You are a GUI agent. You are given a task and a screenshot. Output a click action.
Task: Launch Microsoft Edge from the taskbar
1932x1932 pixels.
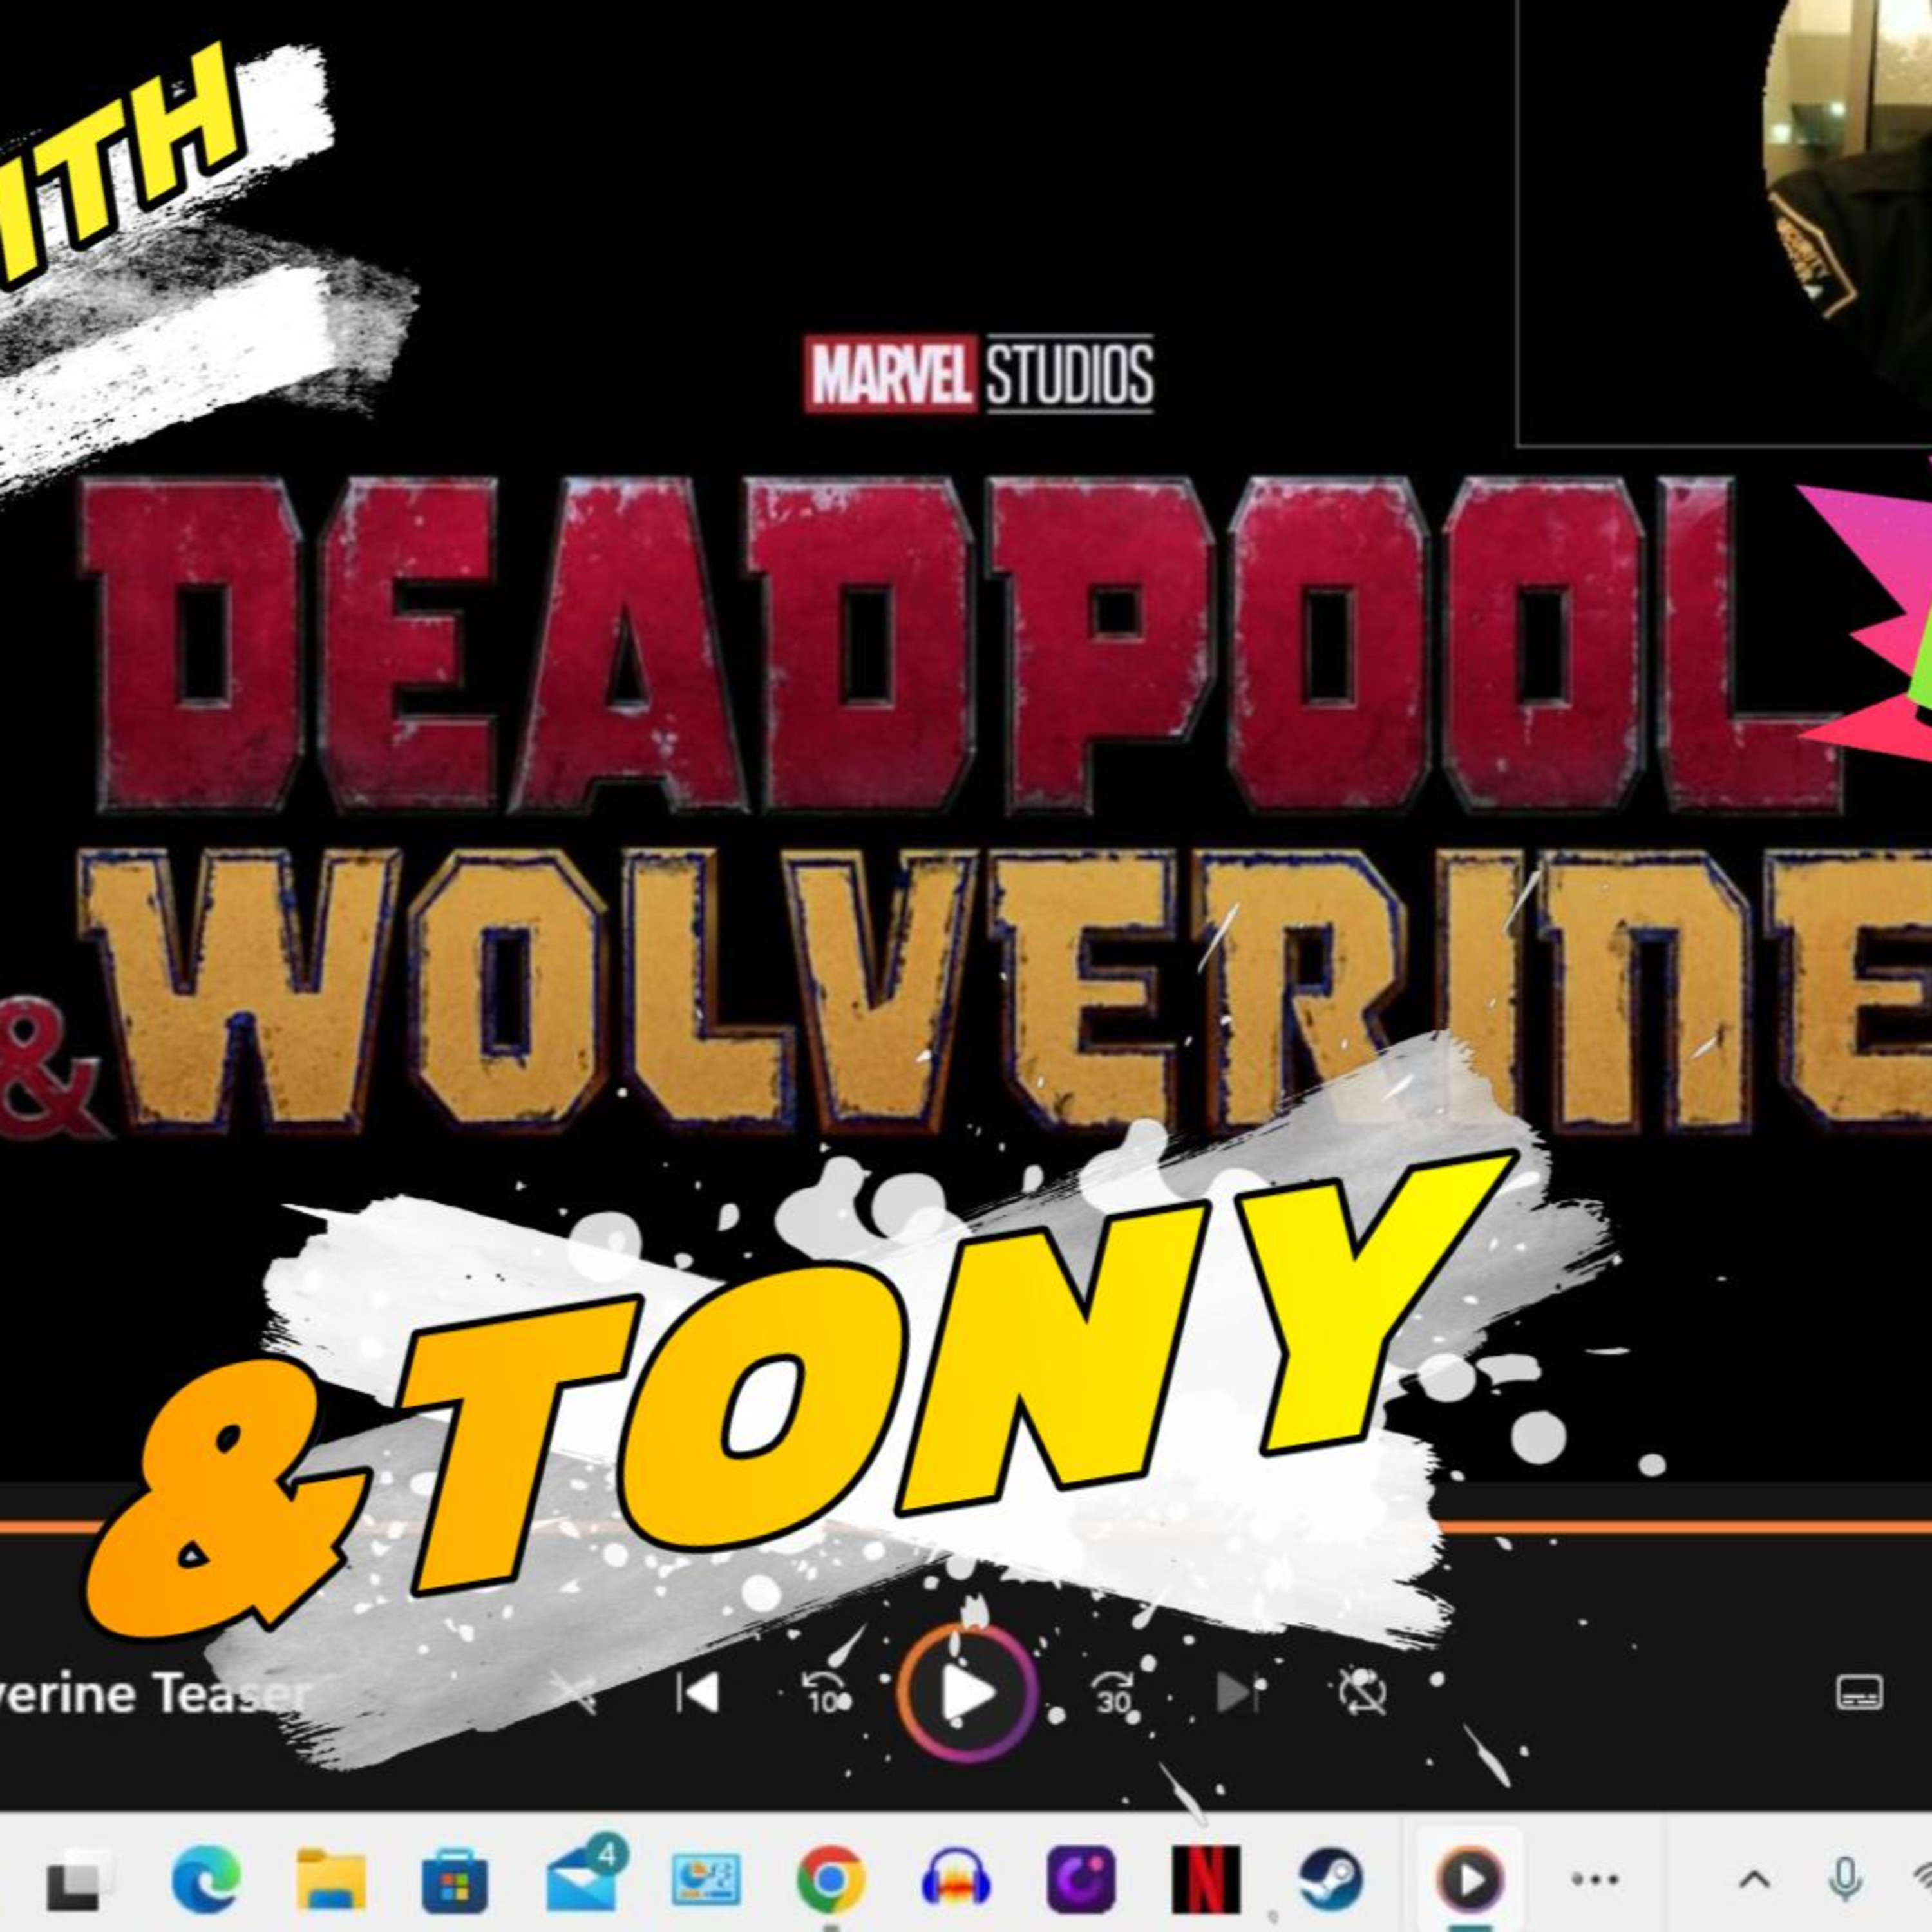[x=206, y=1880]
